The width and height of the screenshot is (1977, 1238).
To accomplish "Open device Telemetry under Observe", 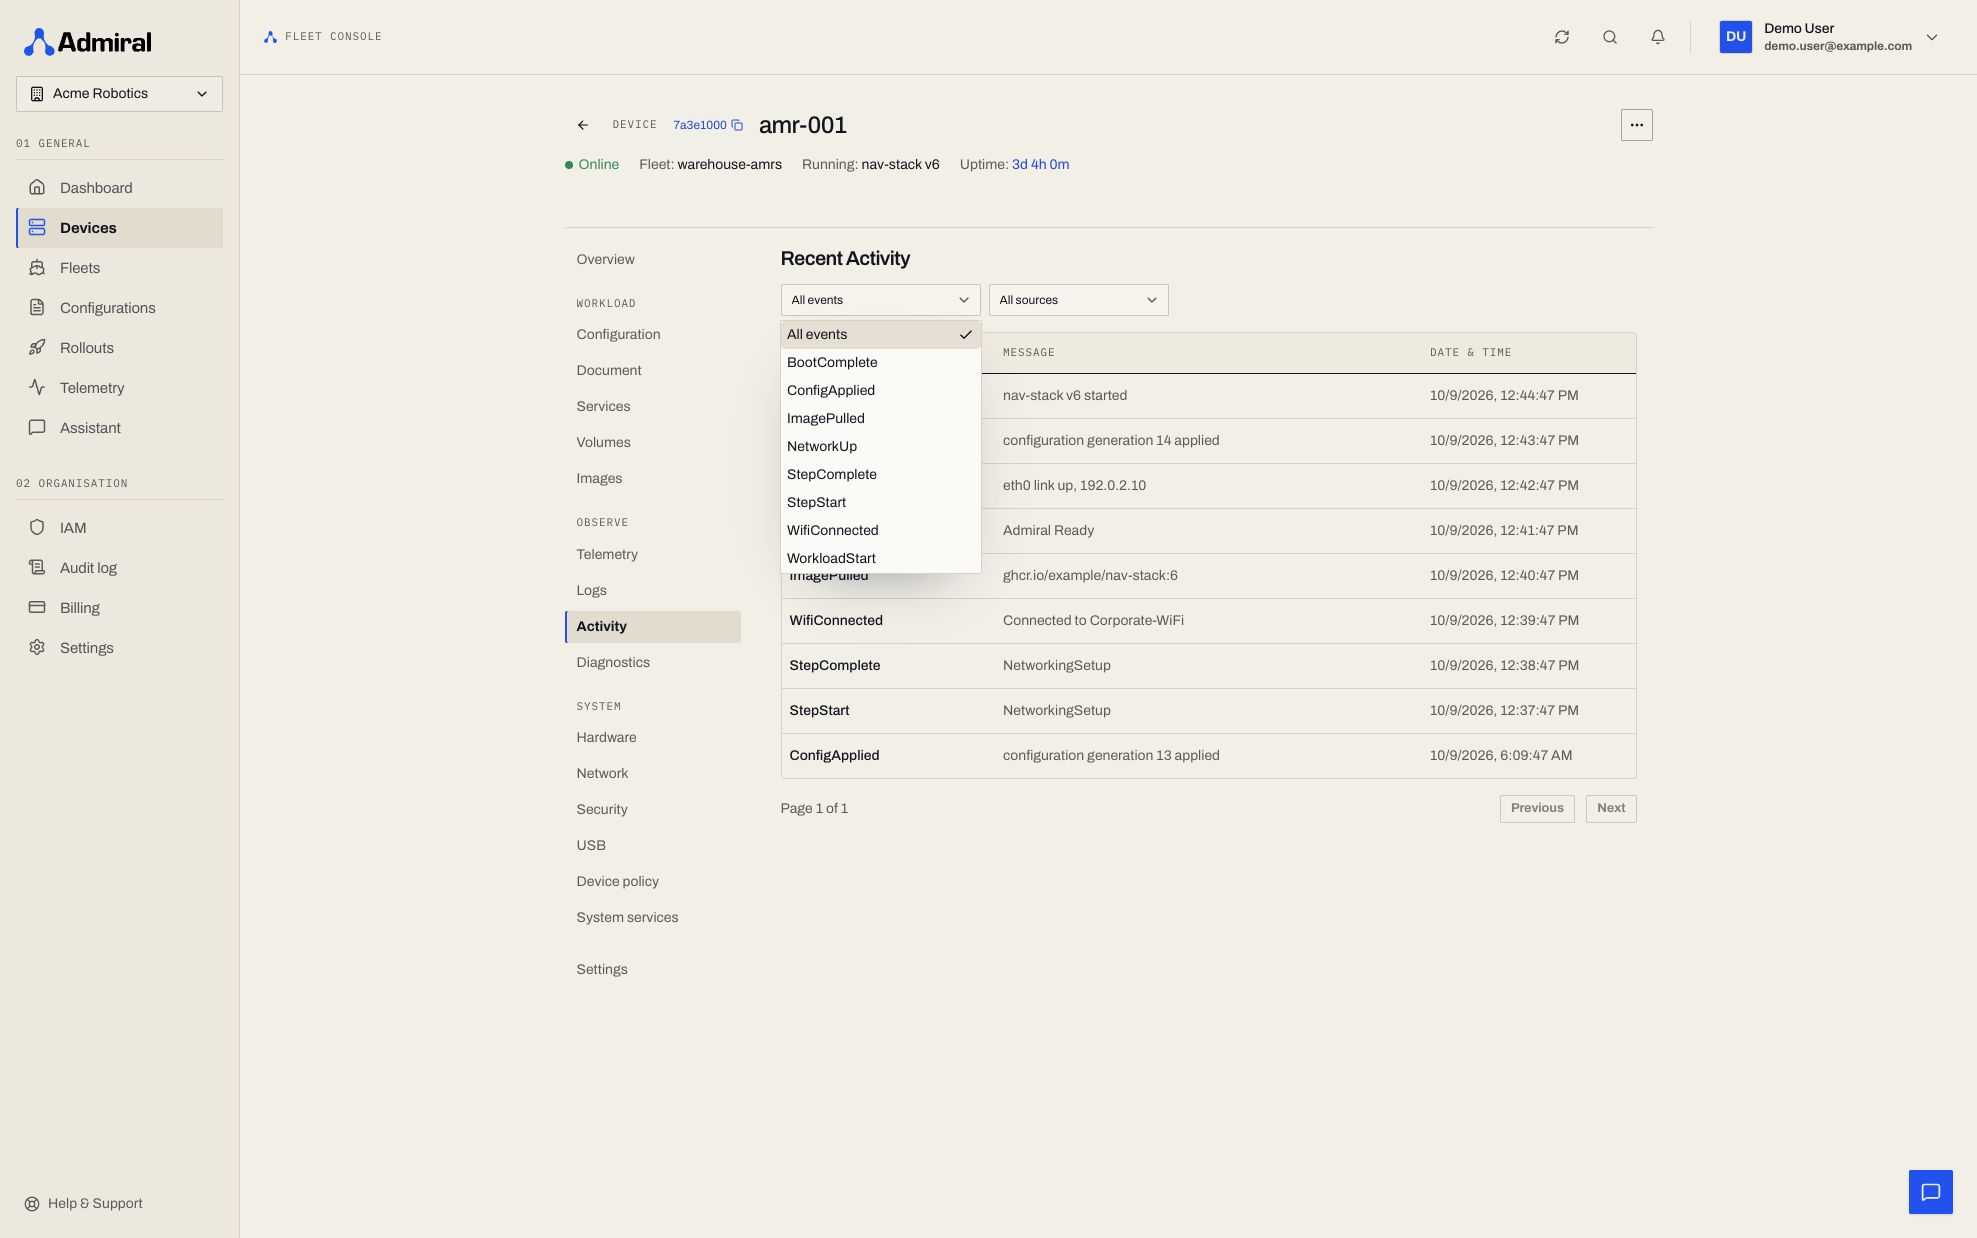I will [652, 555].
